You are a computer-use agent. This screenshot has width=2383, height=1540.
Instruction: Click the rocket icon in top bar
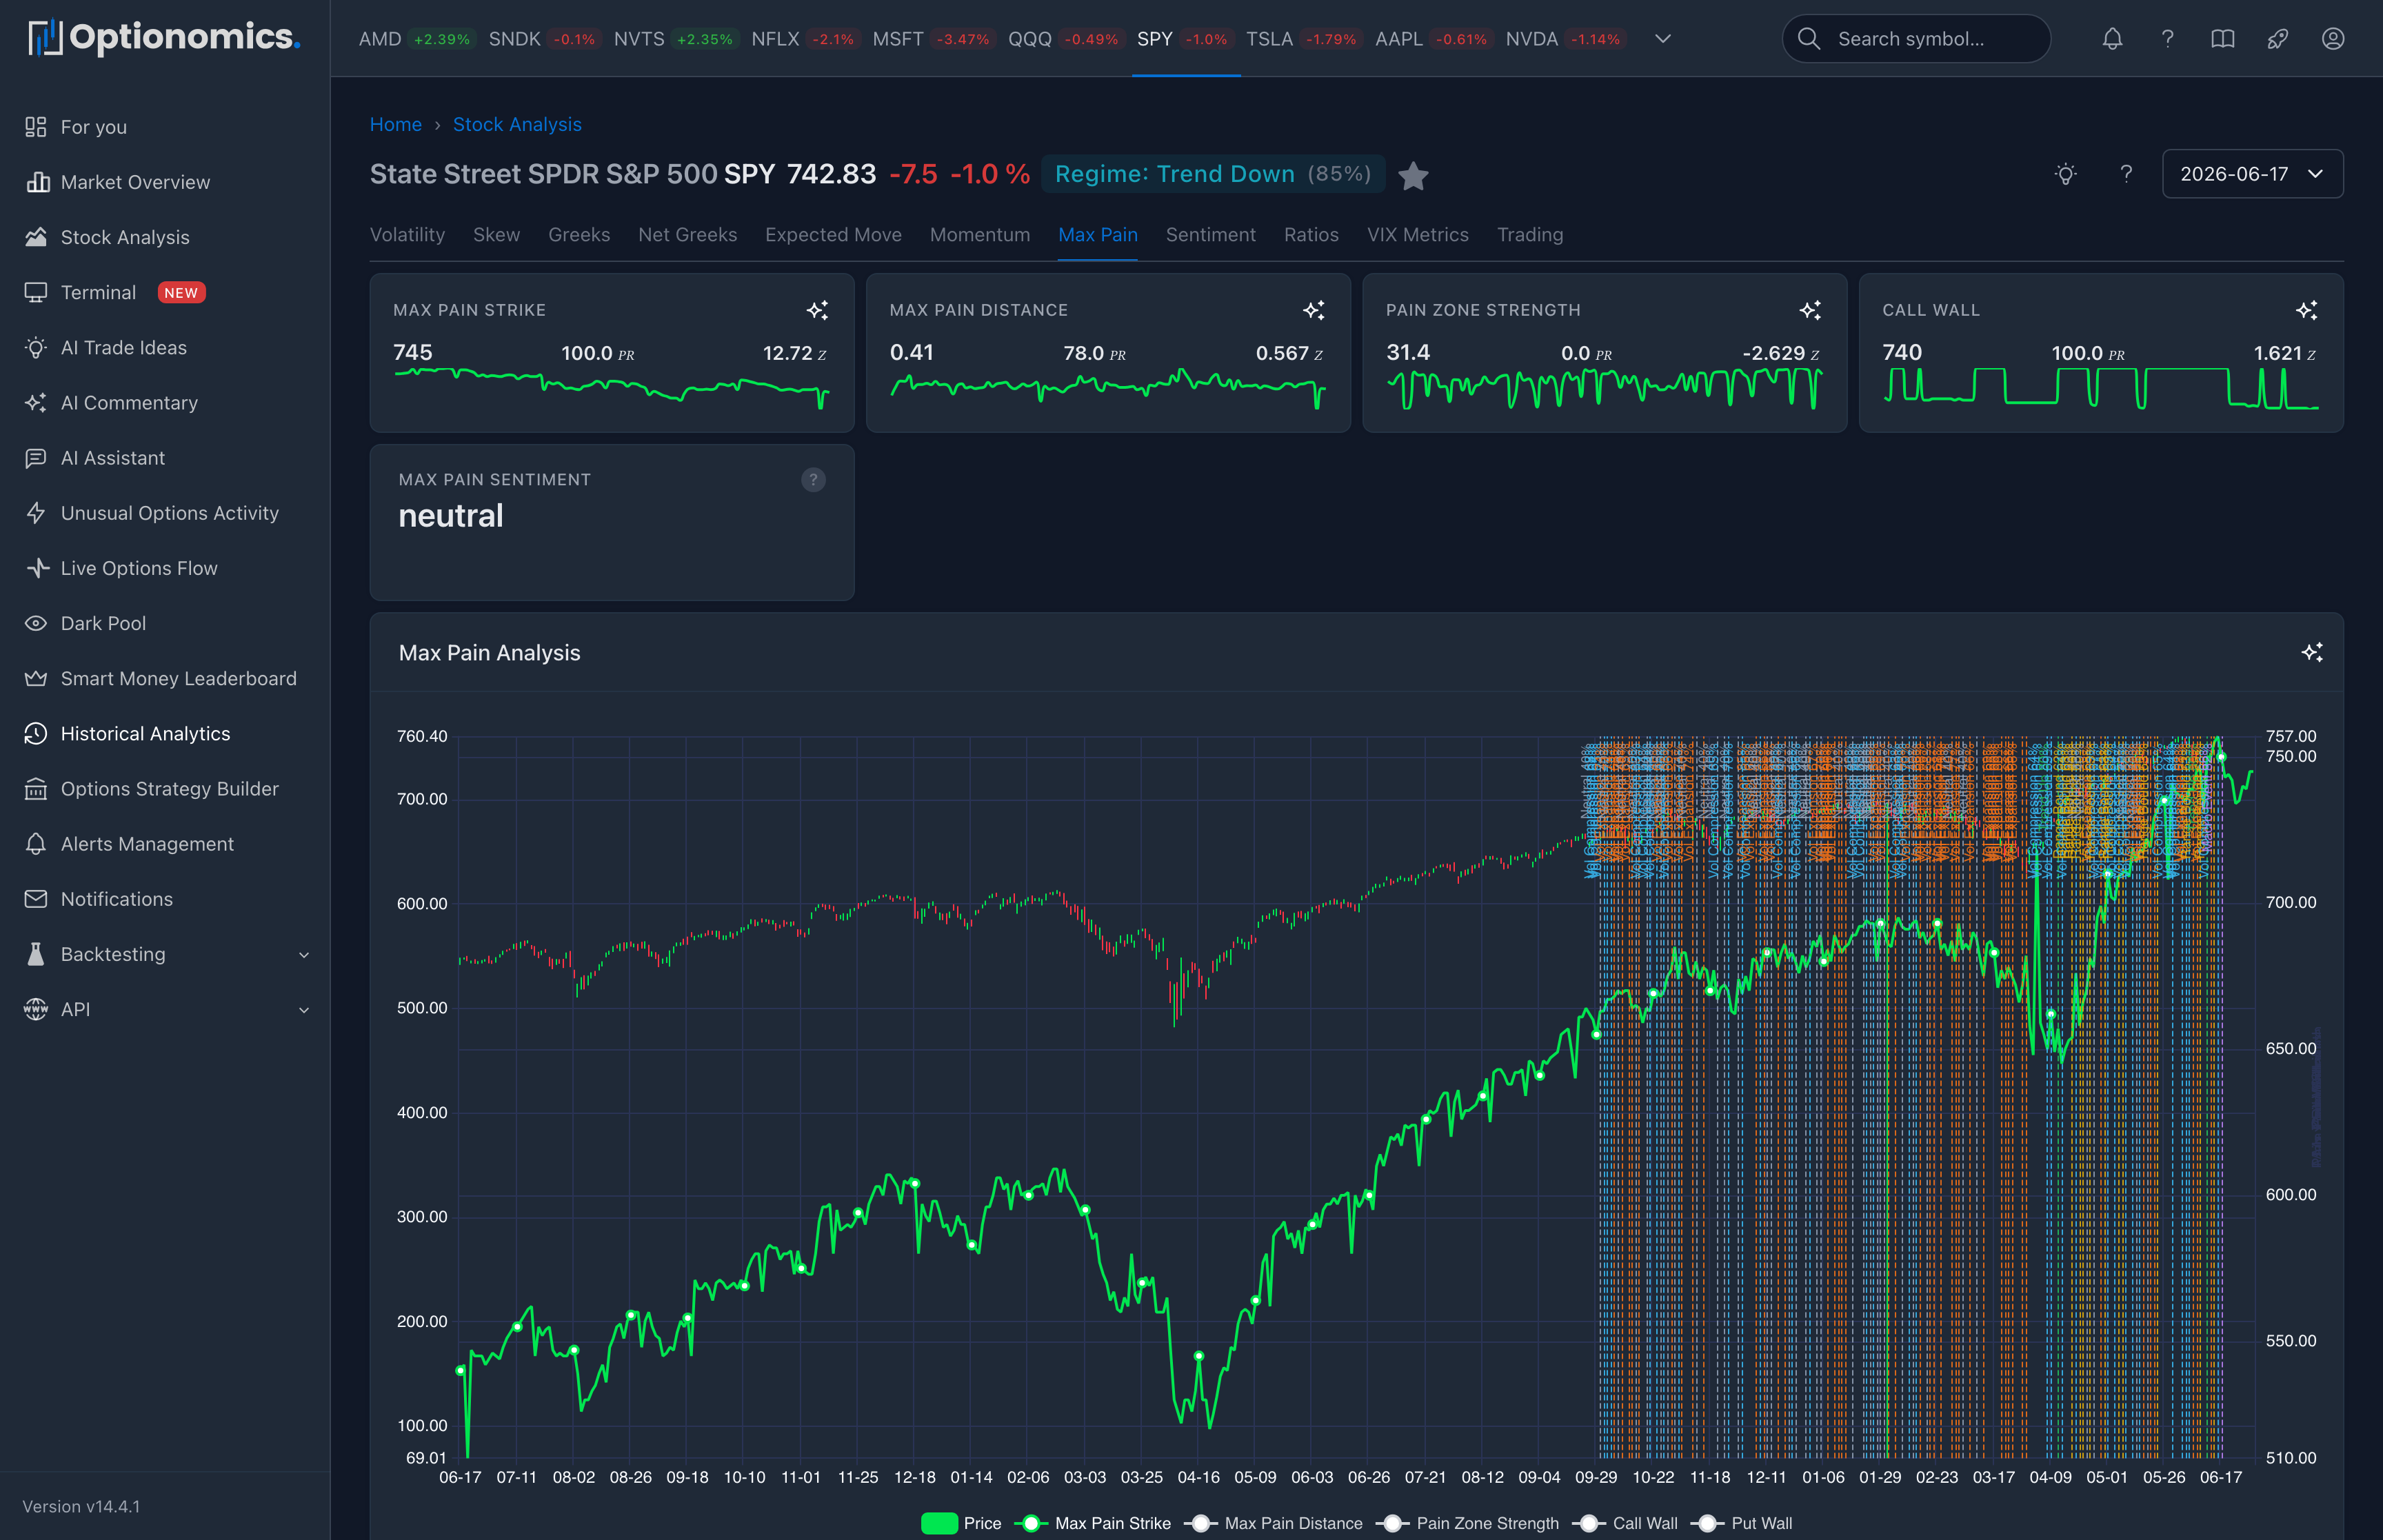(2277, 39)
